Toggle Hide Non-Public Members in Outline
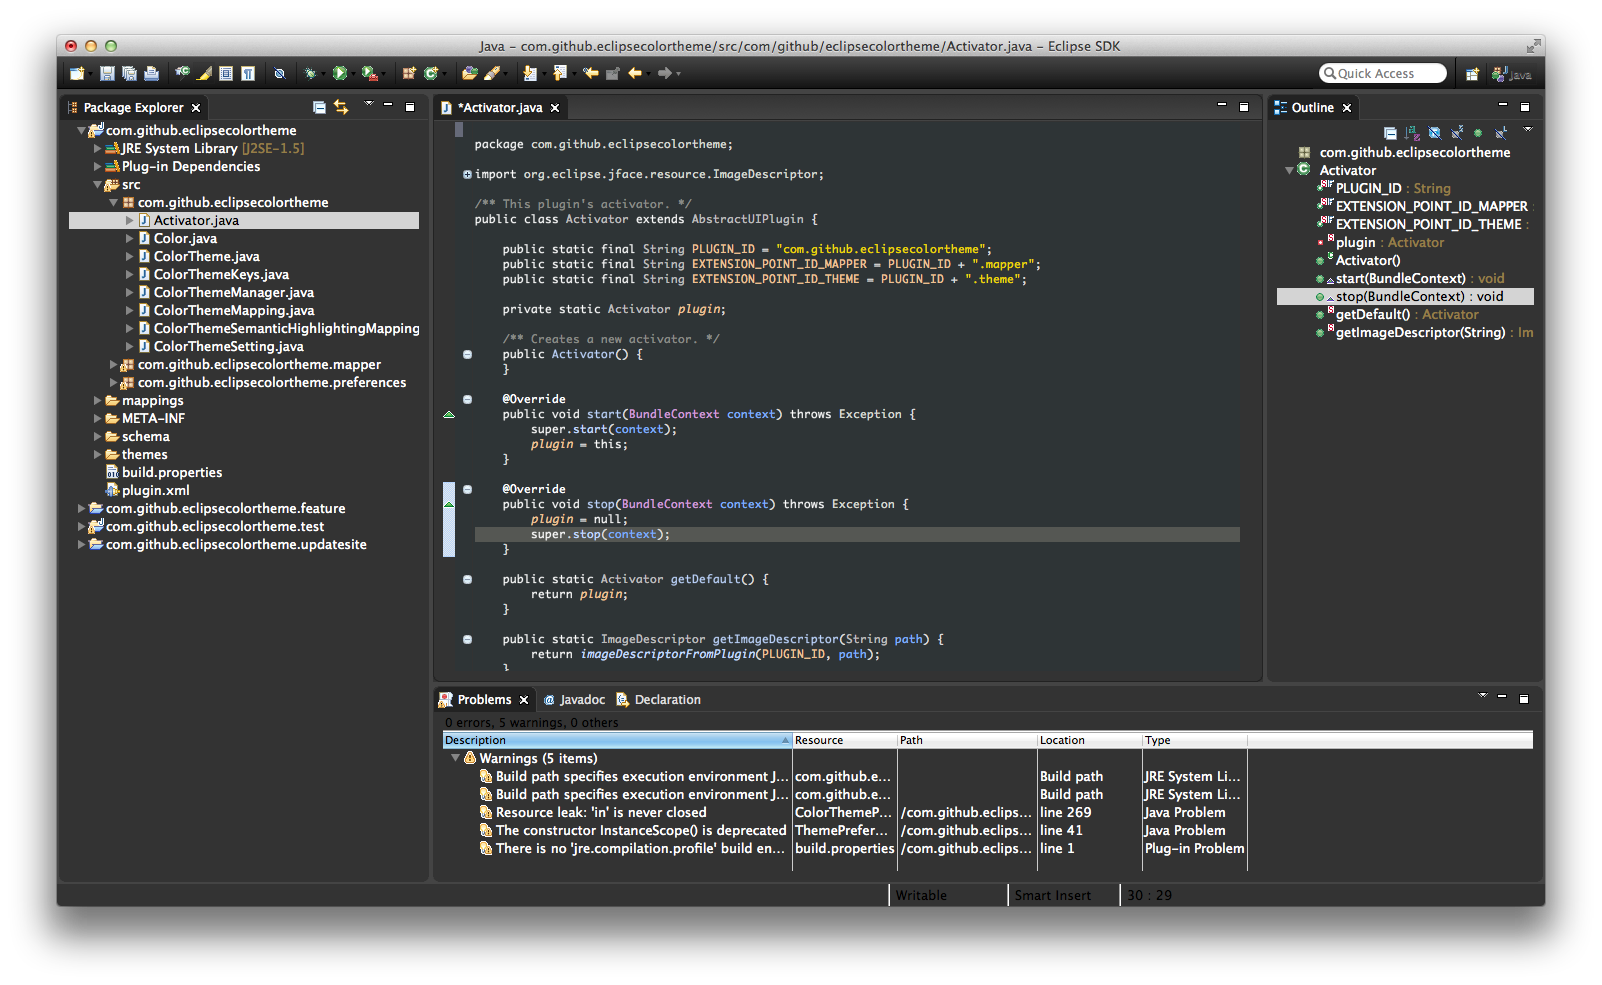Image resolution: width=1602 pixels, height=985 pixels. [1478, 133]
